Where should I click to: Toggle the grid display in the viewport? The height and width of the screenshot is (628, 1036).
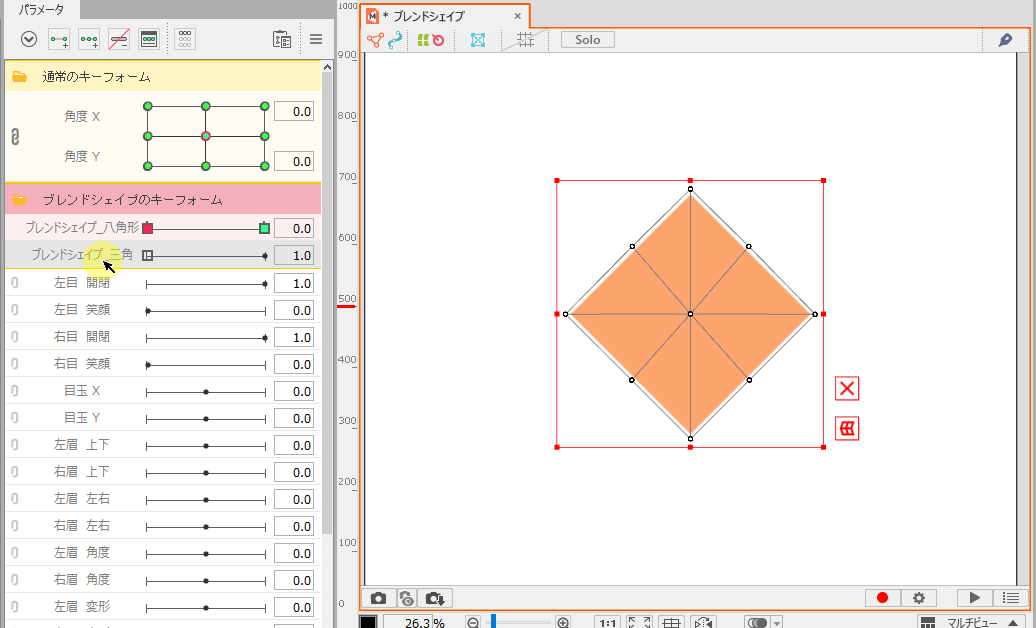[526, 40]
